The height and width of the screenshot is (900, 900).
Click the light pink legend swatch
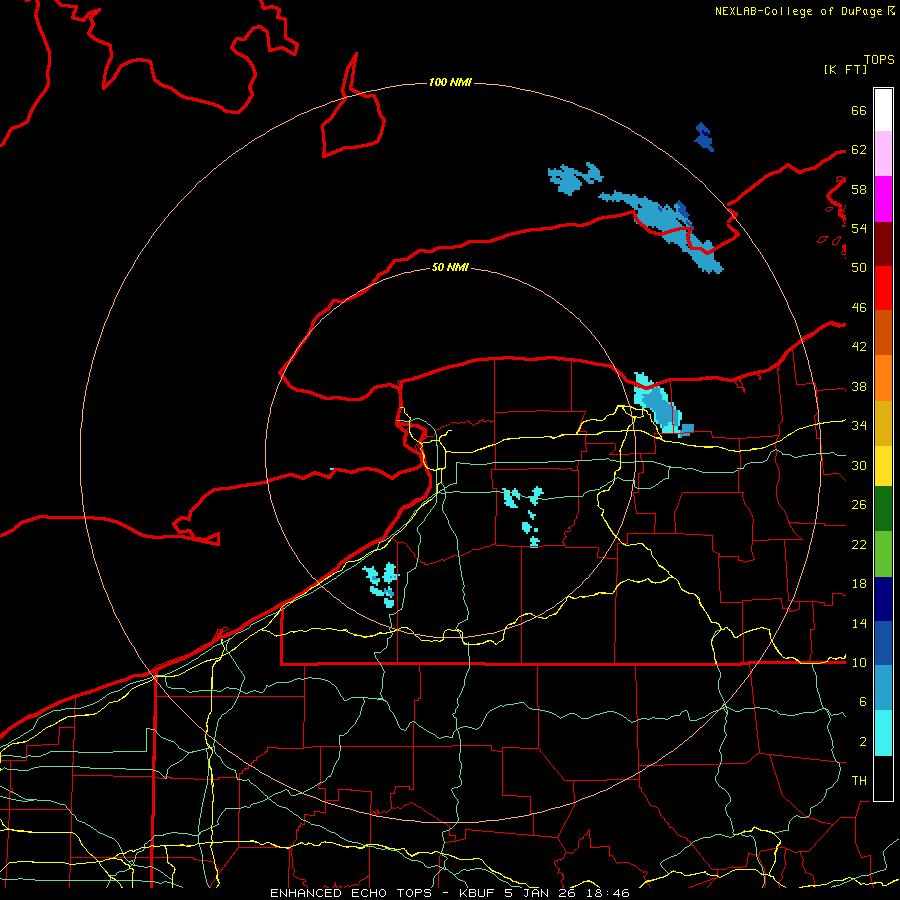[x=883, y=154]
